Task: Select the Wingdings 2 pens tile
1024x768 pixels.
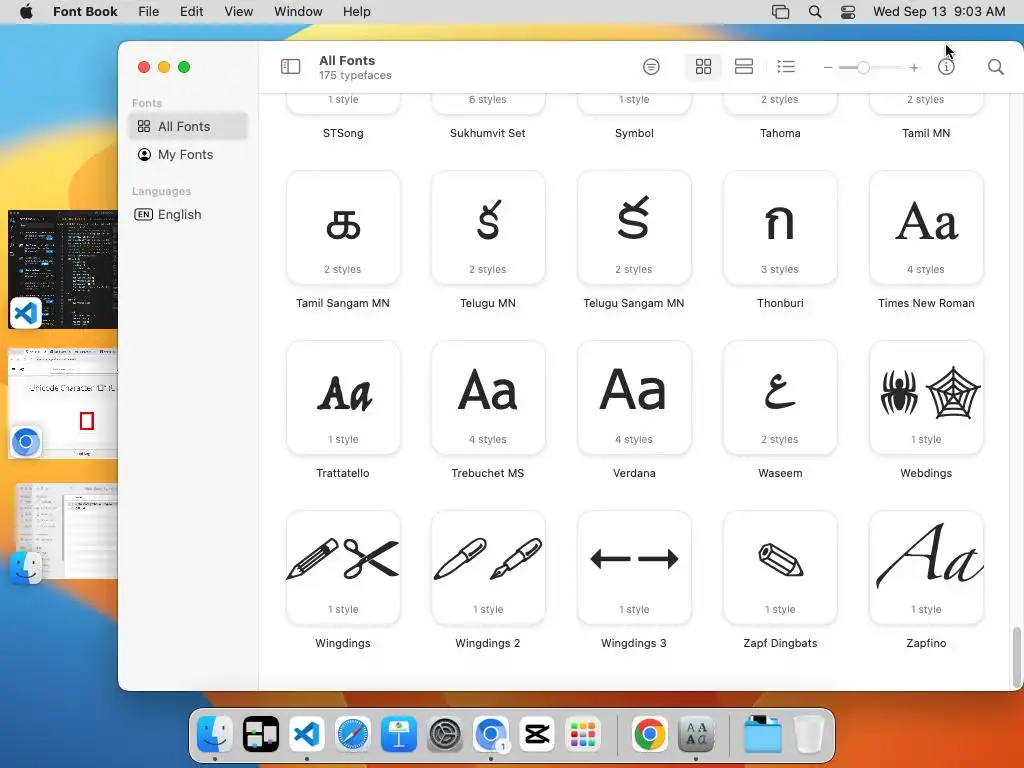Action: pyautogui.click(x=488, y=568)
